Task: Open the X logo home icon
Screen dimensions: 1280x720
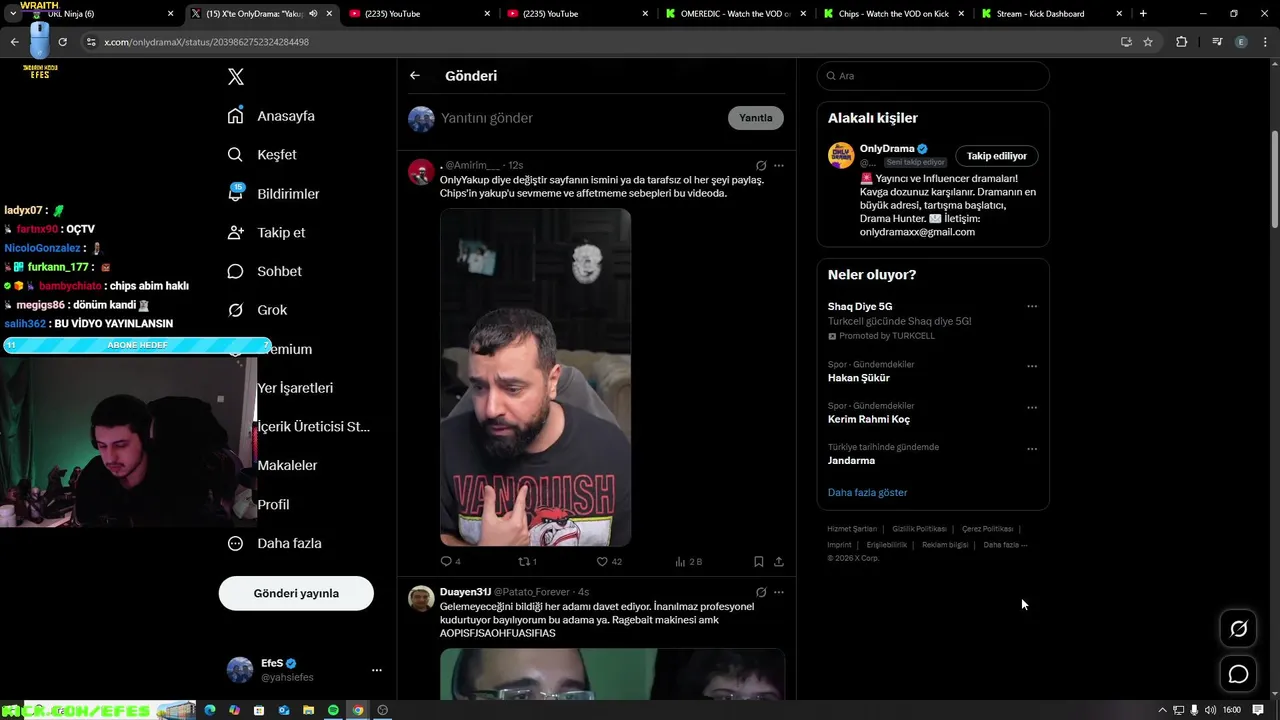Action: pos(236,77)
